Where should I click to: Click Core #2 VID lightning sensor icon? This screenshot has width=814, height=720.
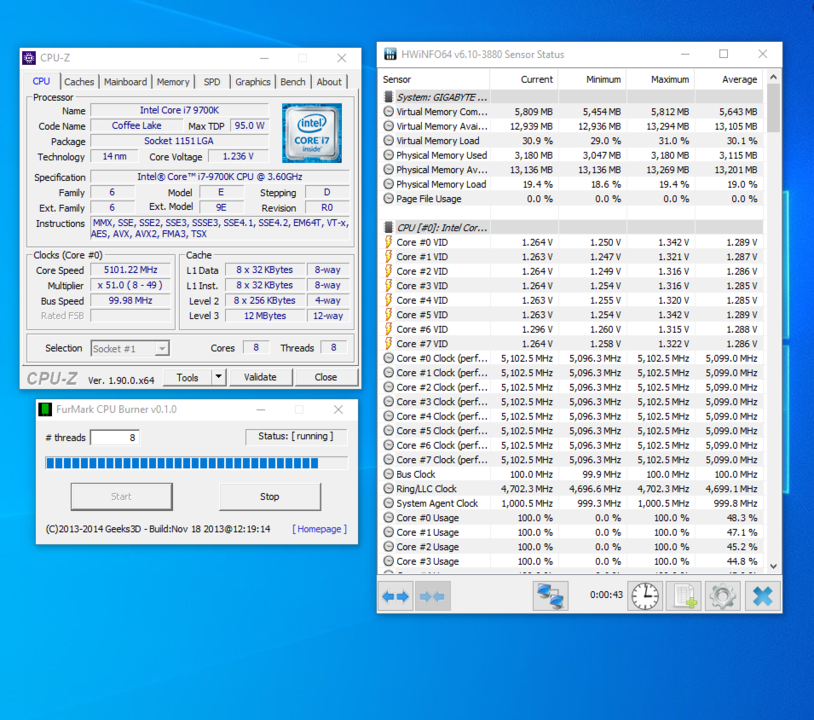[x=388, y=271]
